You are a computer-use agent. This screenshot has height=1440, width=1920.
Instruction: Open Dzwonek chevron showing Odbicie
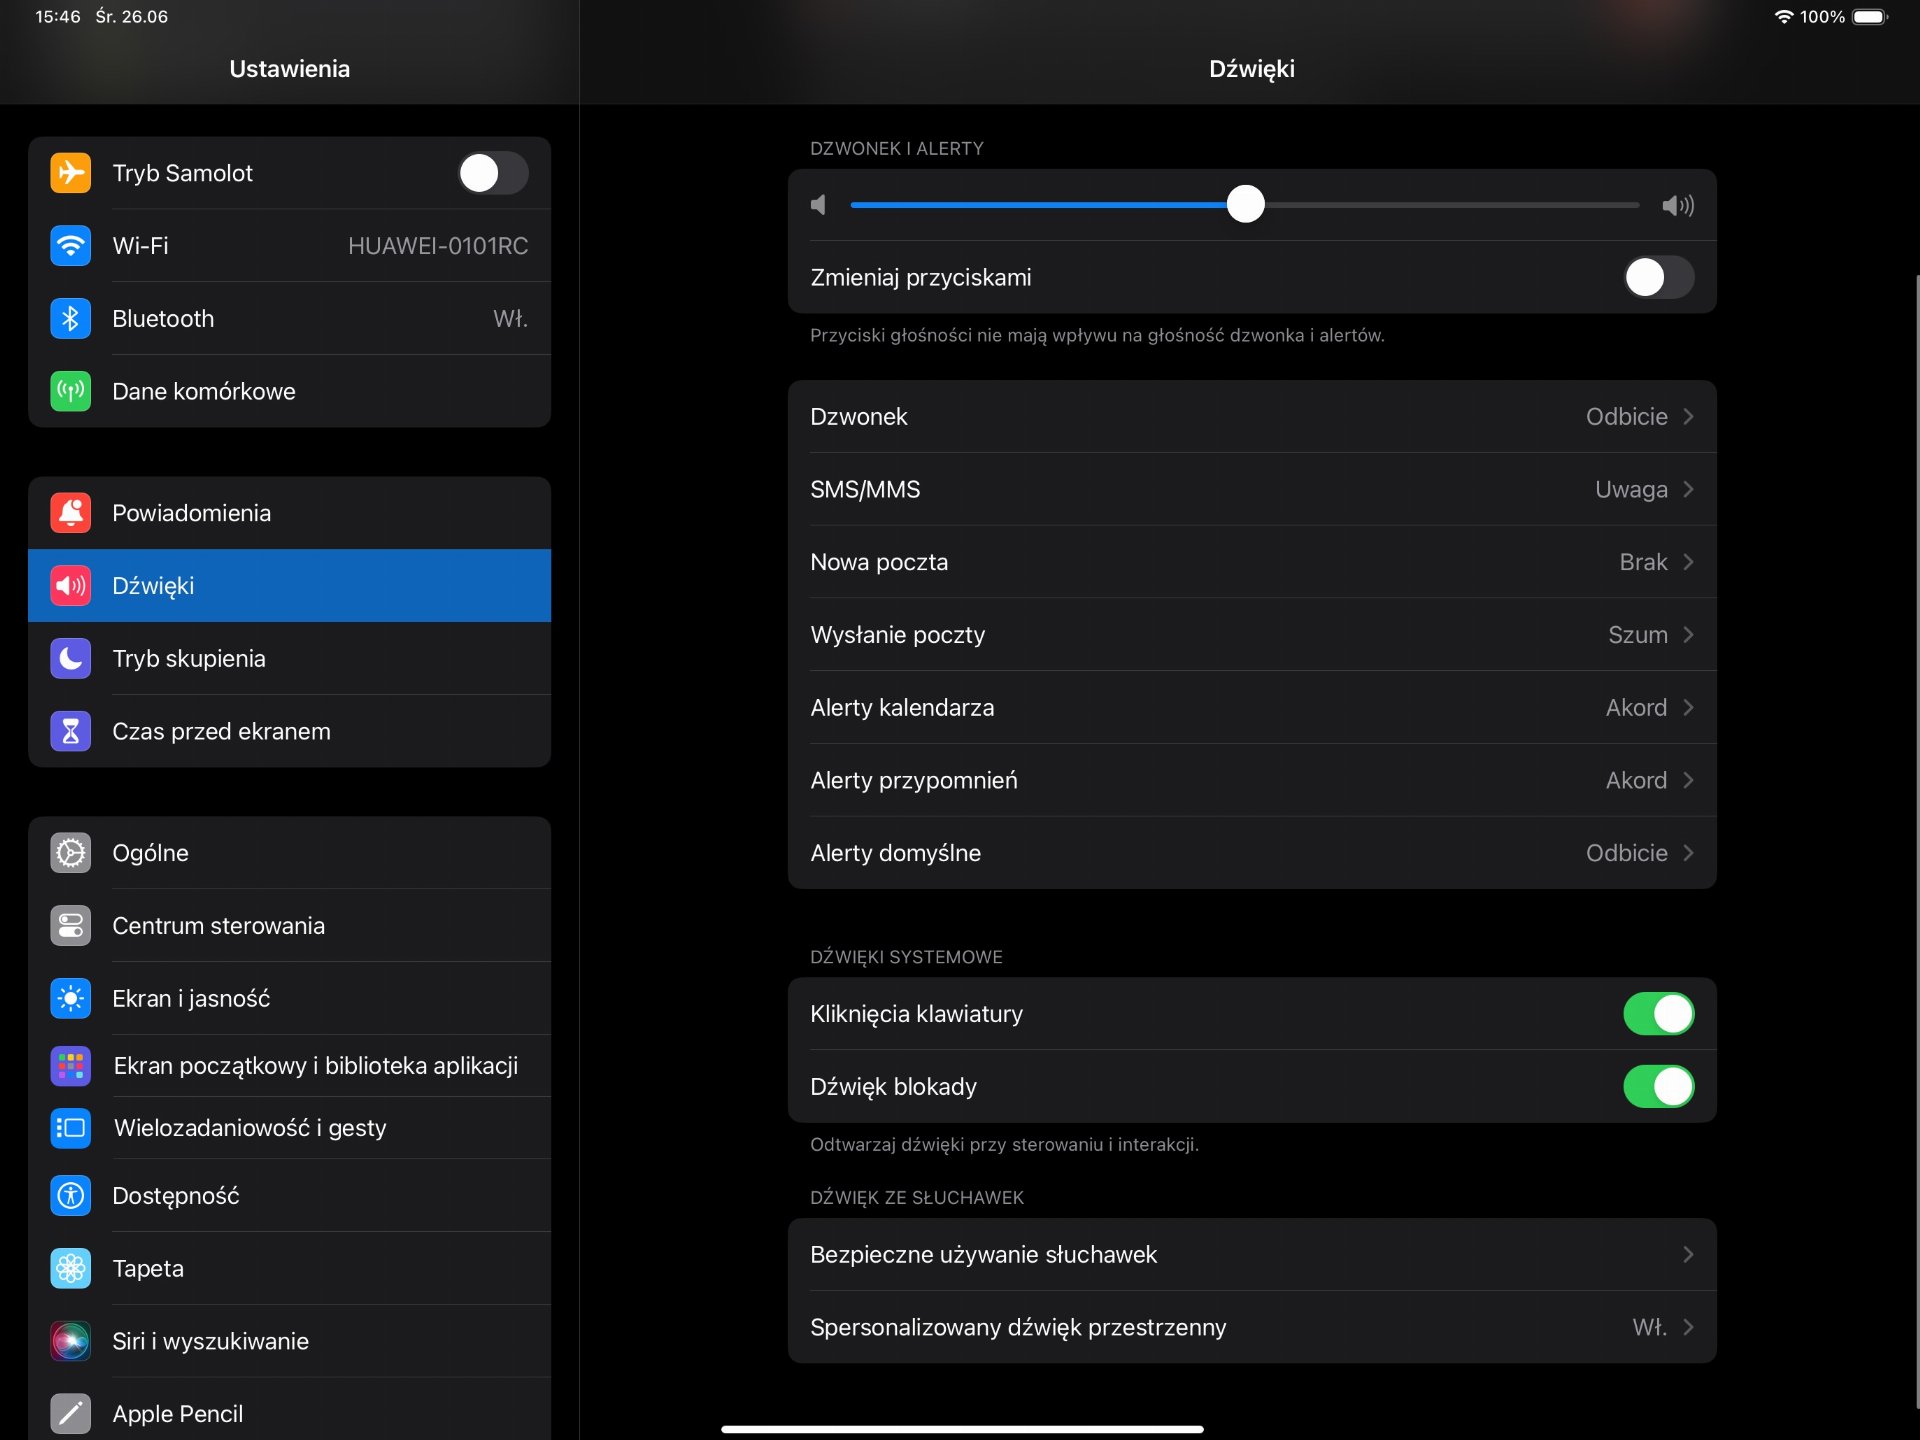(x=1688, y=417)
